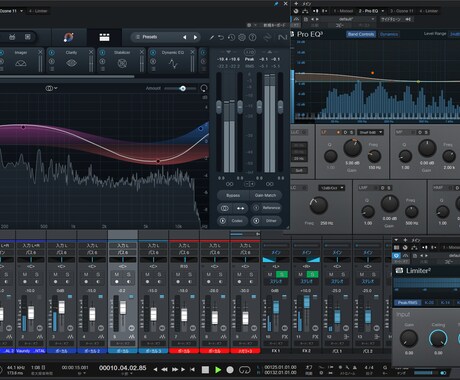Toggle the Loop button in transport bar
460x380 pixels.
(245, 370)
